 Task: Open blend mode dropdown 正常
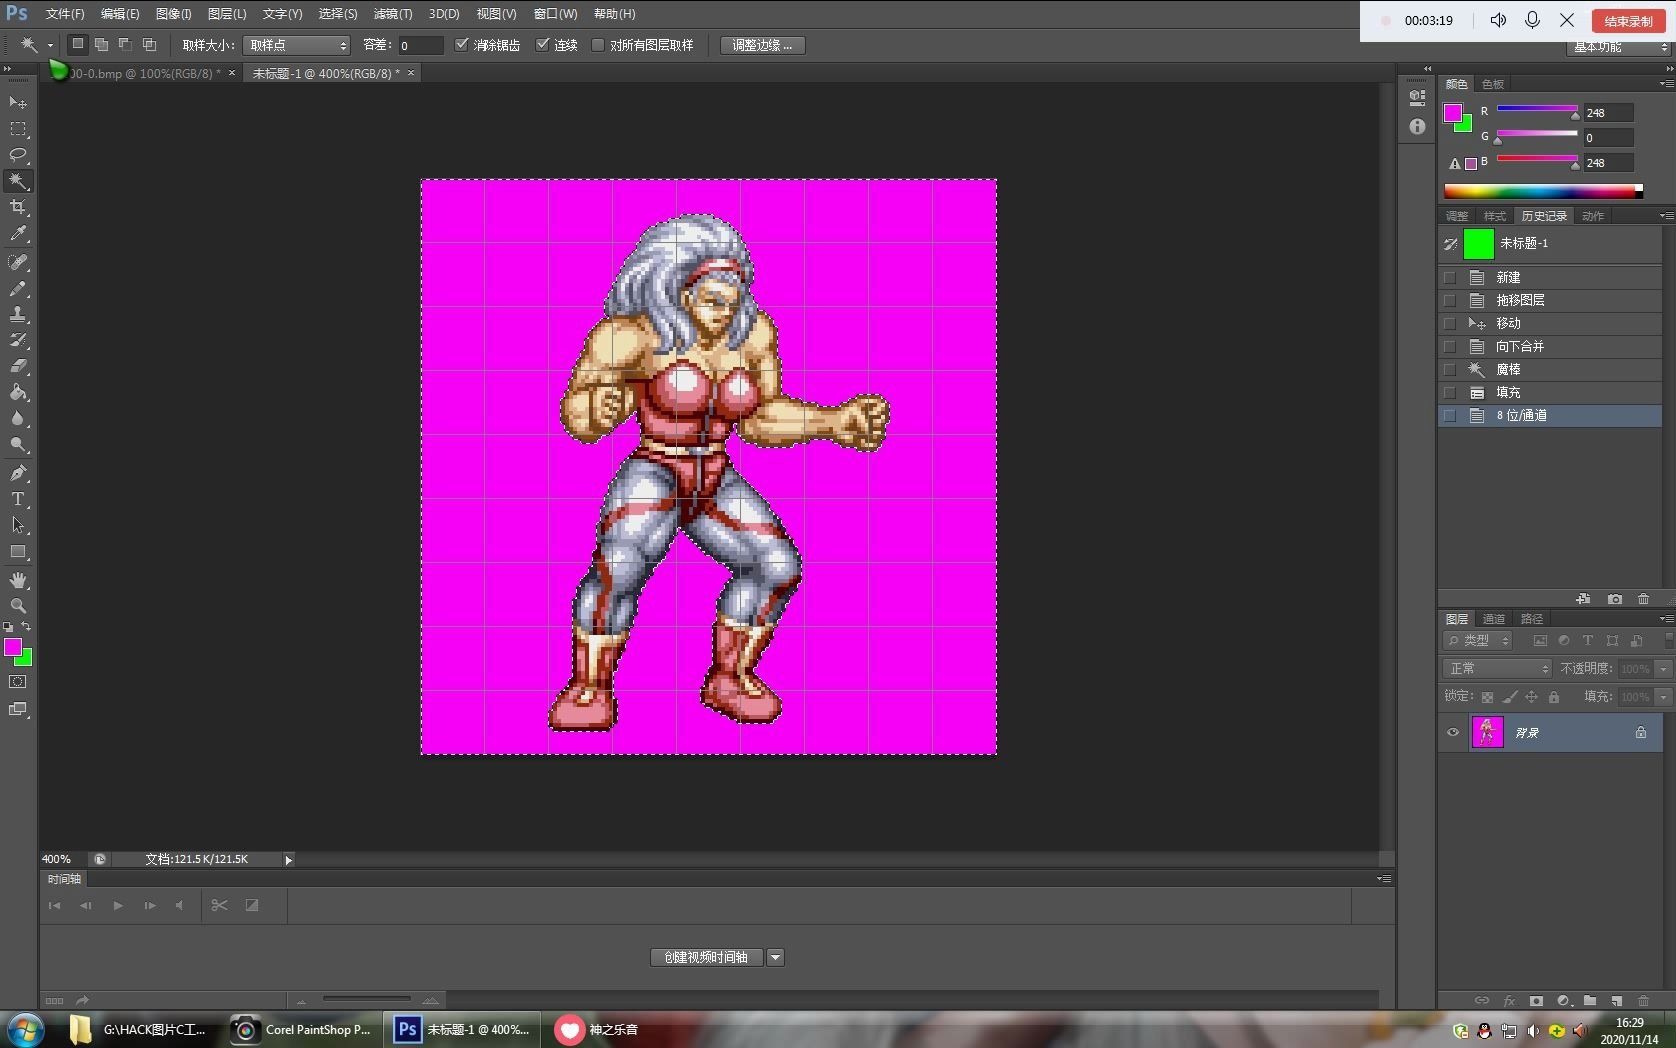[x=1497, y=668]
